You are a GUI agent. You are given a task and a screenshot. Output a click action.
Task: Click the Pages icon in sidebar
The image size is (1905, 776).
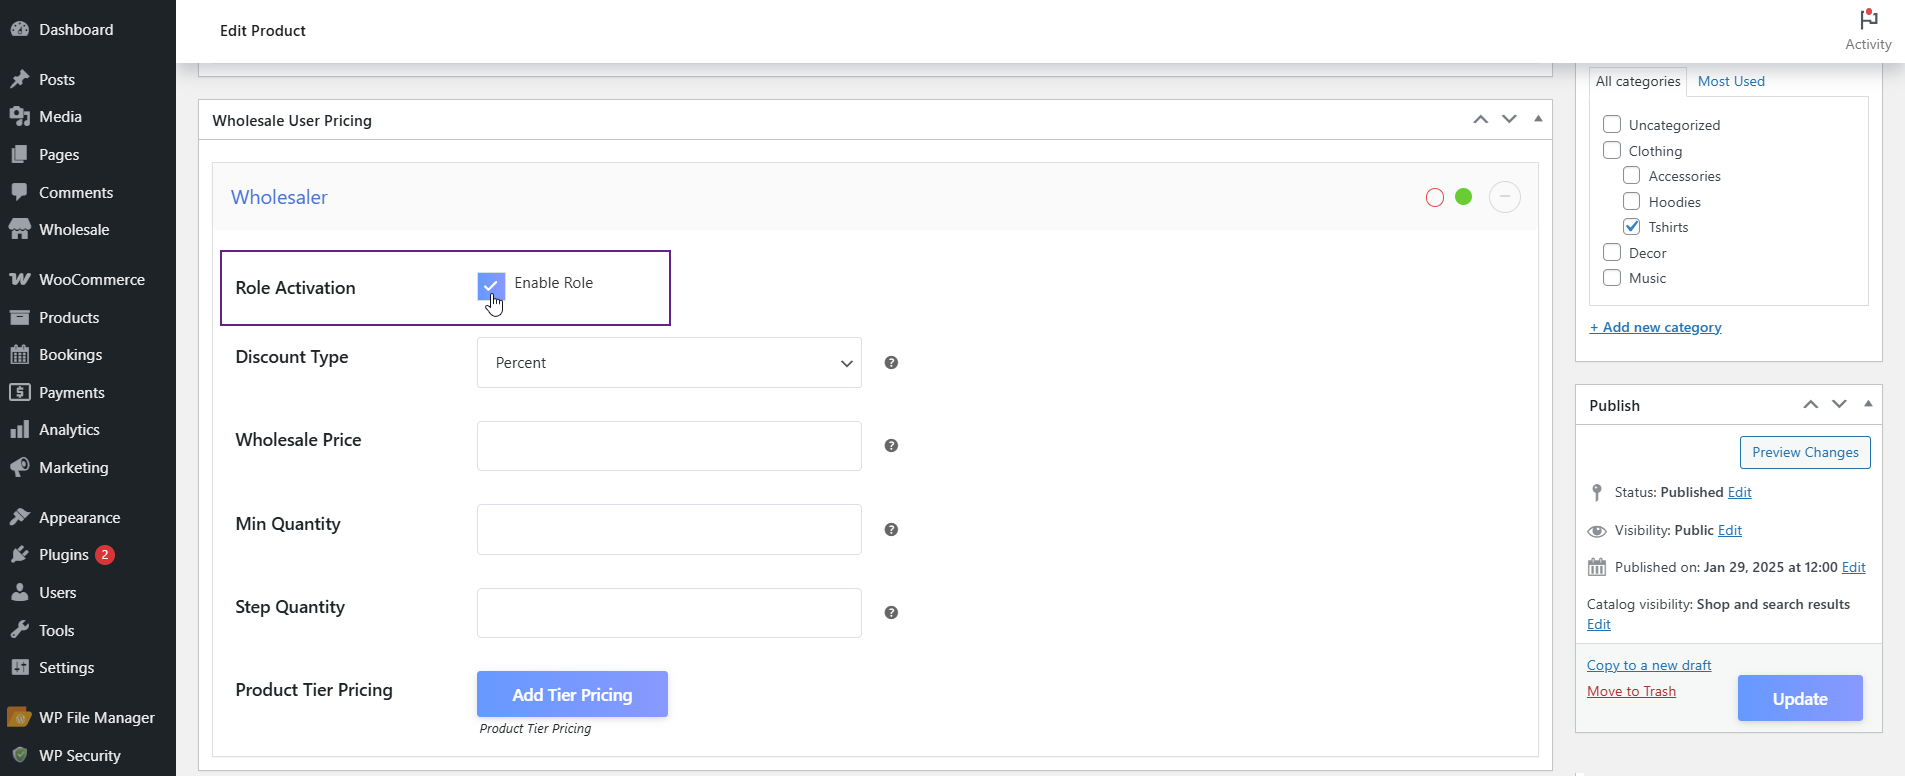[x=19, y=154]
